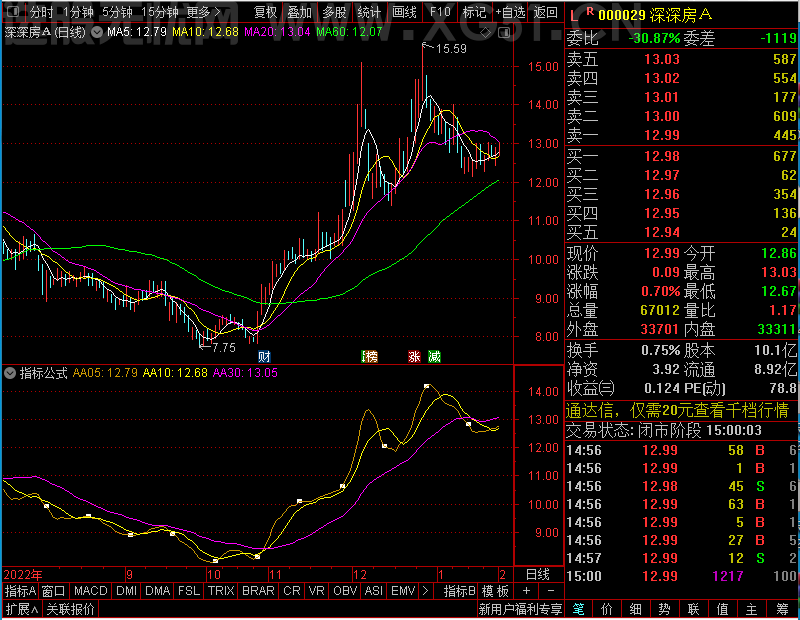
Task: Click the 返回 back button
Action: (x=545, y=11)
